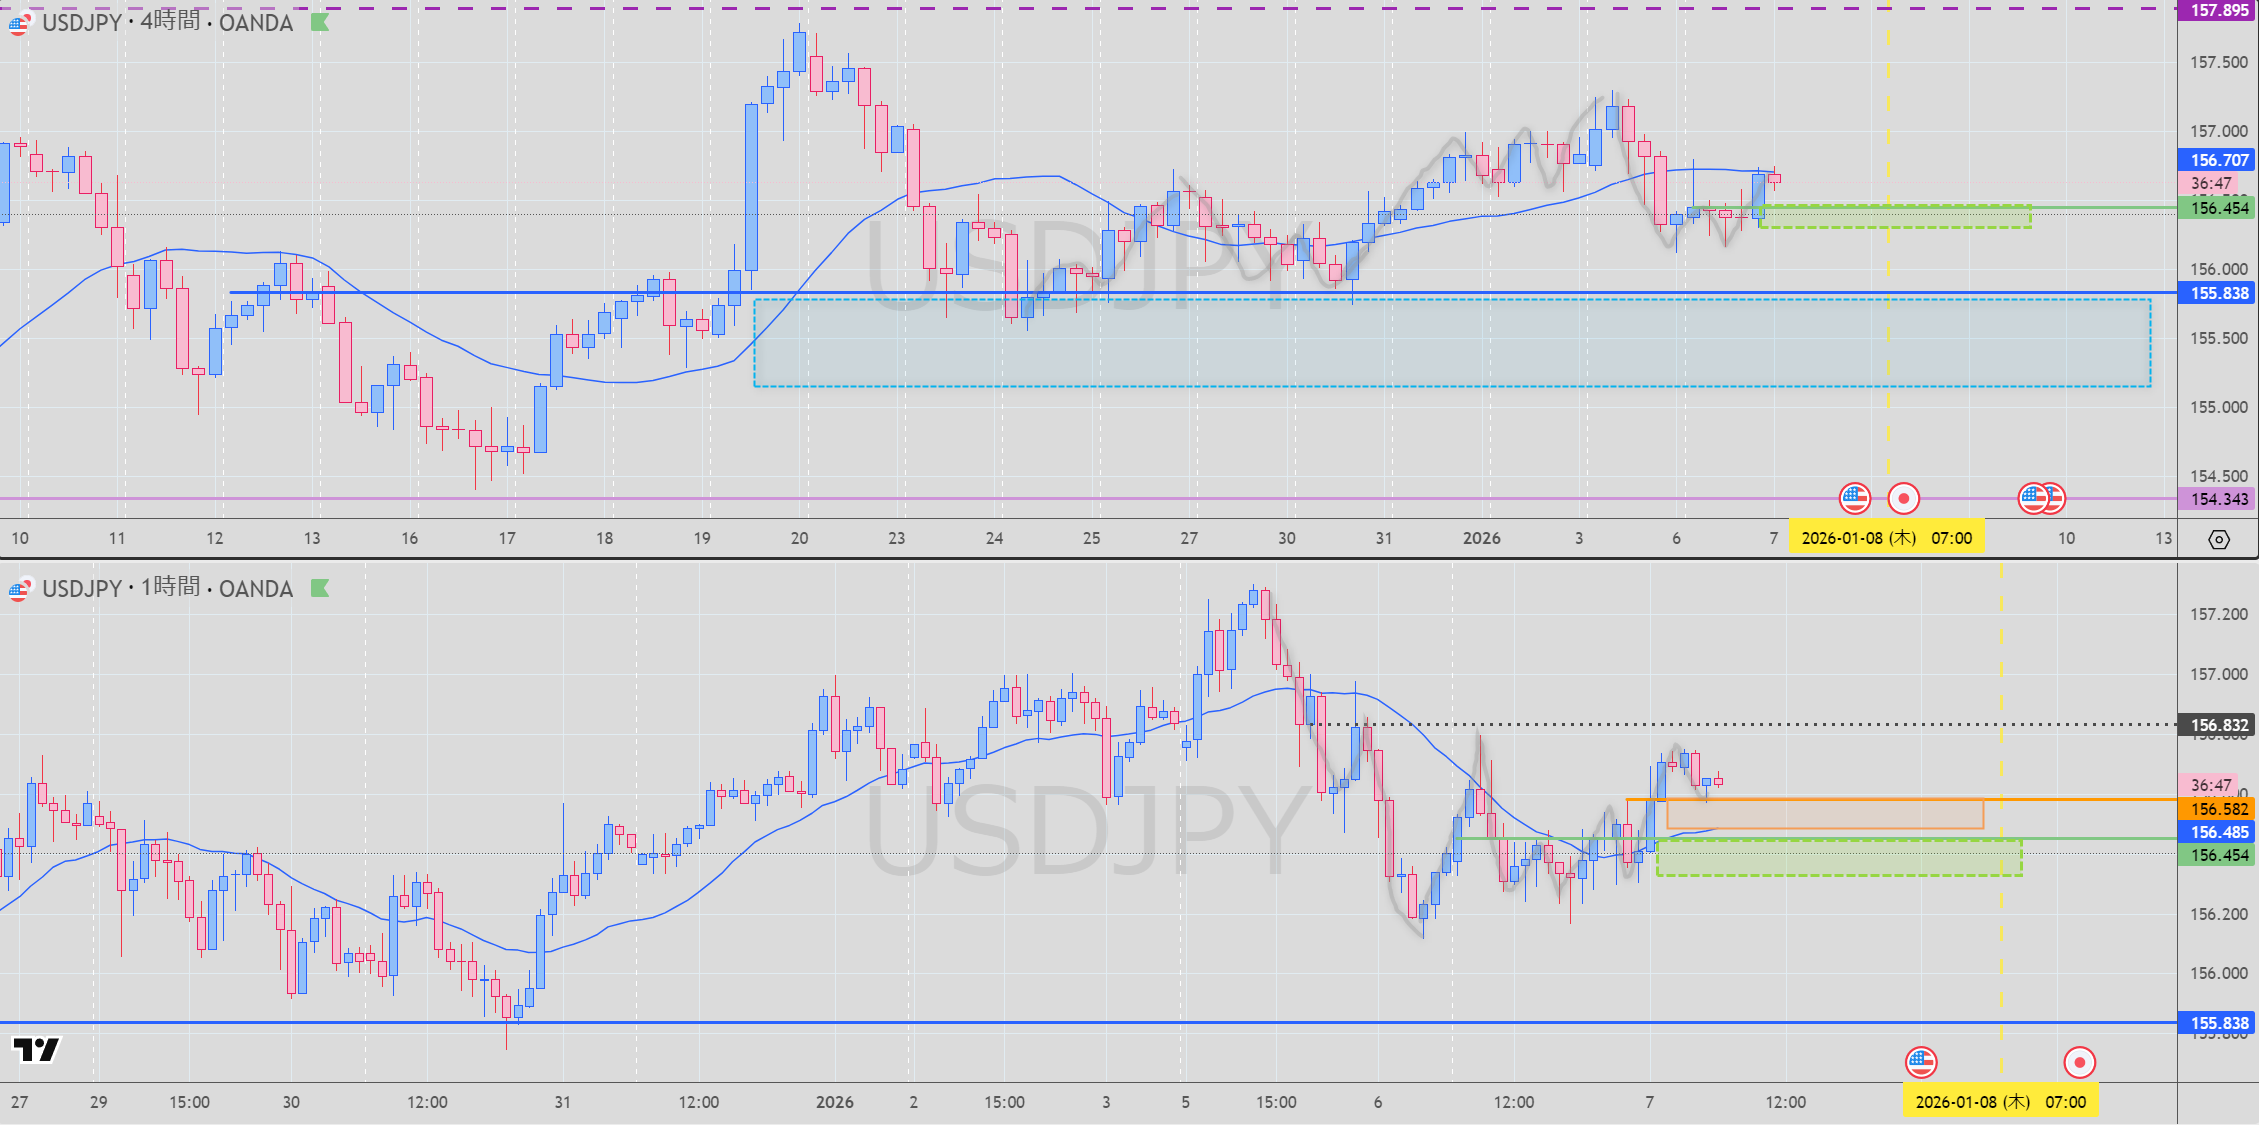Click the 4時間 interval label in the top chart title
This screenshot has height=1125, width=2259.
click(x=170, y=22)
